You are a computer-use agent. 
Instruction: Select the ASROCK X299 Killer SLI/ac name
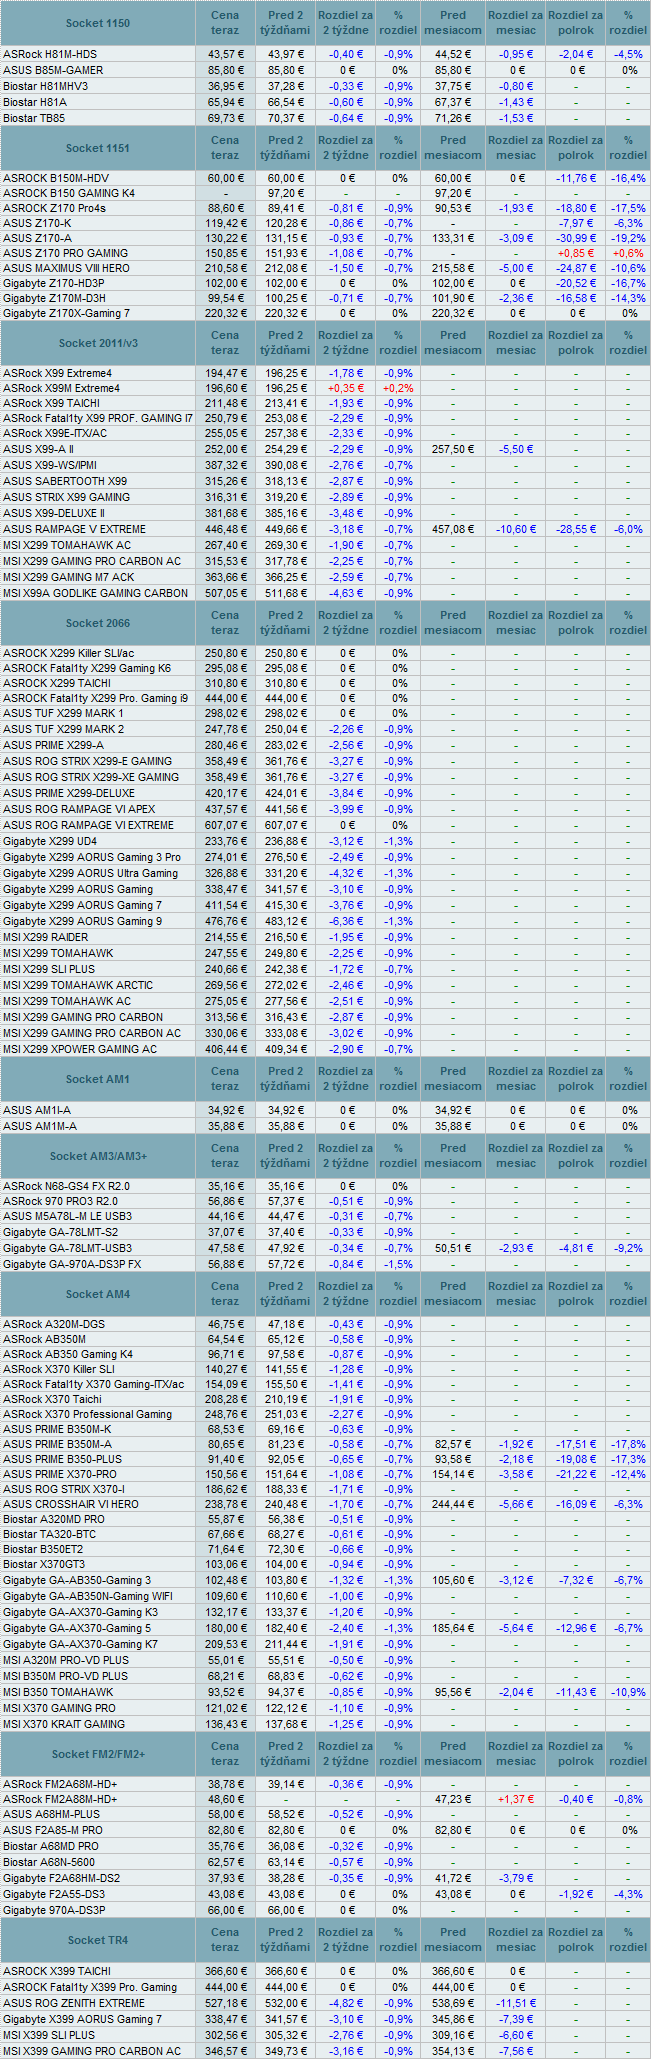[x=68, y=653]
